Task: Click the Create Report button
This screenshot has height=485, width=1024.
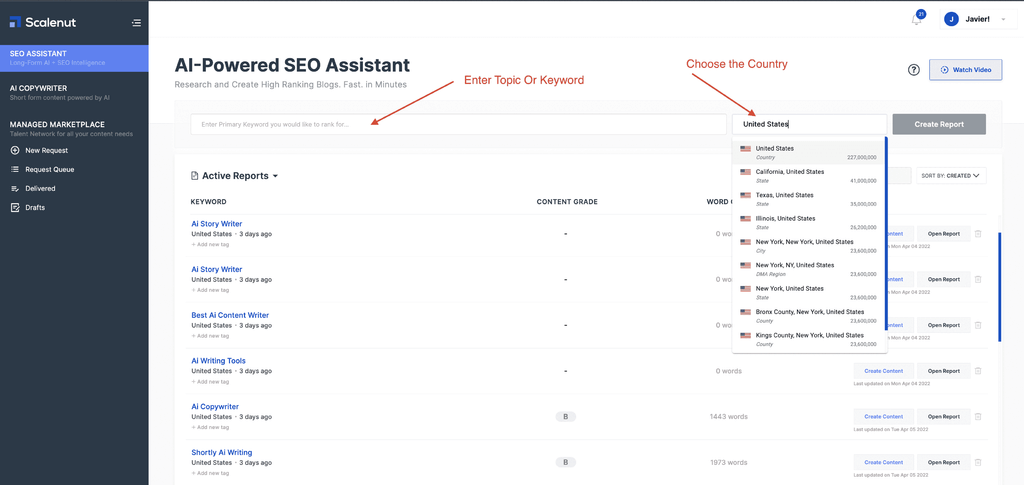Action: point(939,124)
